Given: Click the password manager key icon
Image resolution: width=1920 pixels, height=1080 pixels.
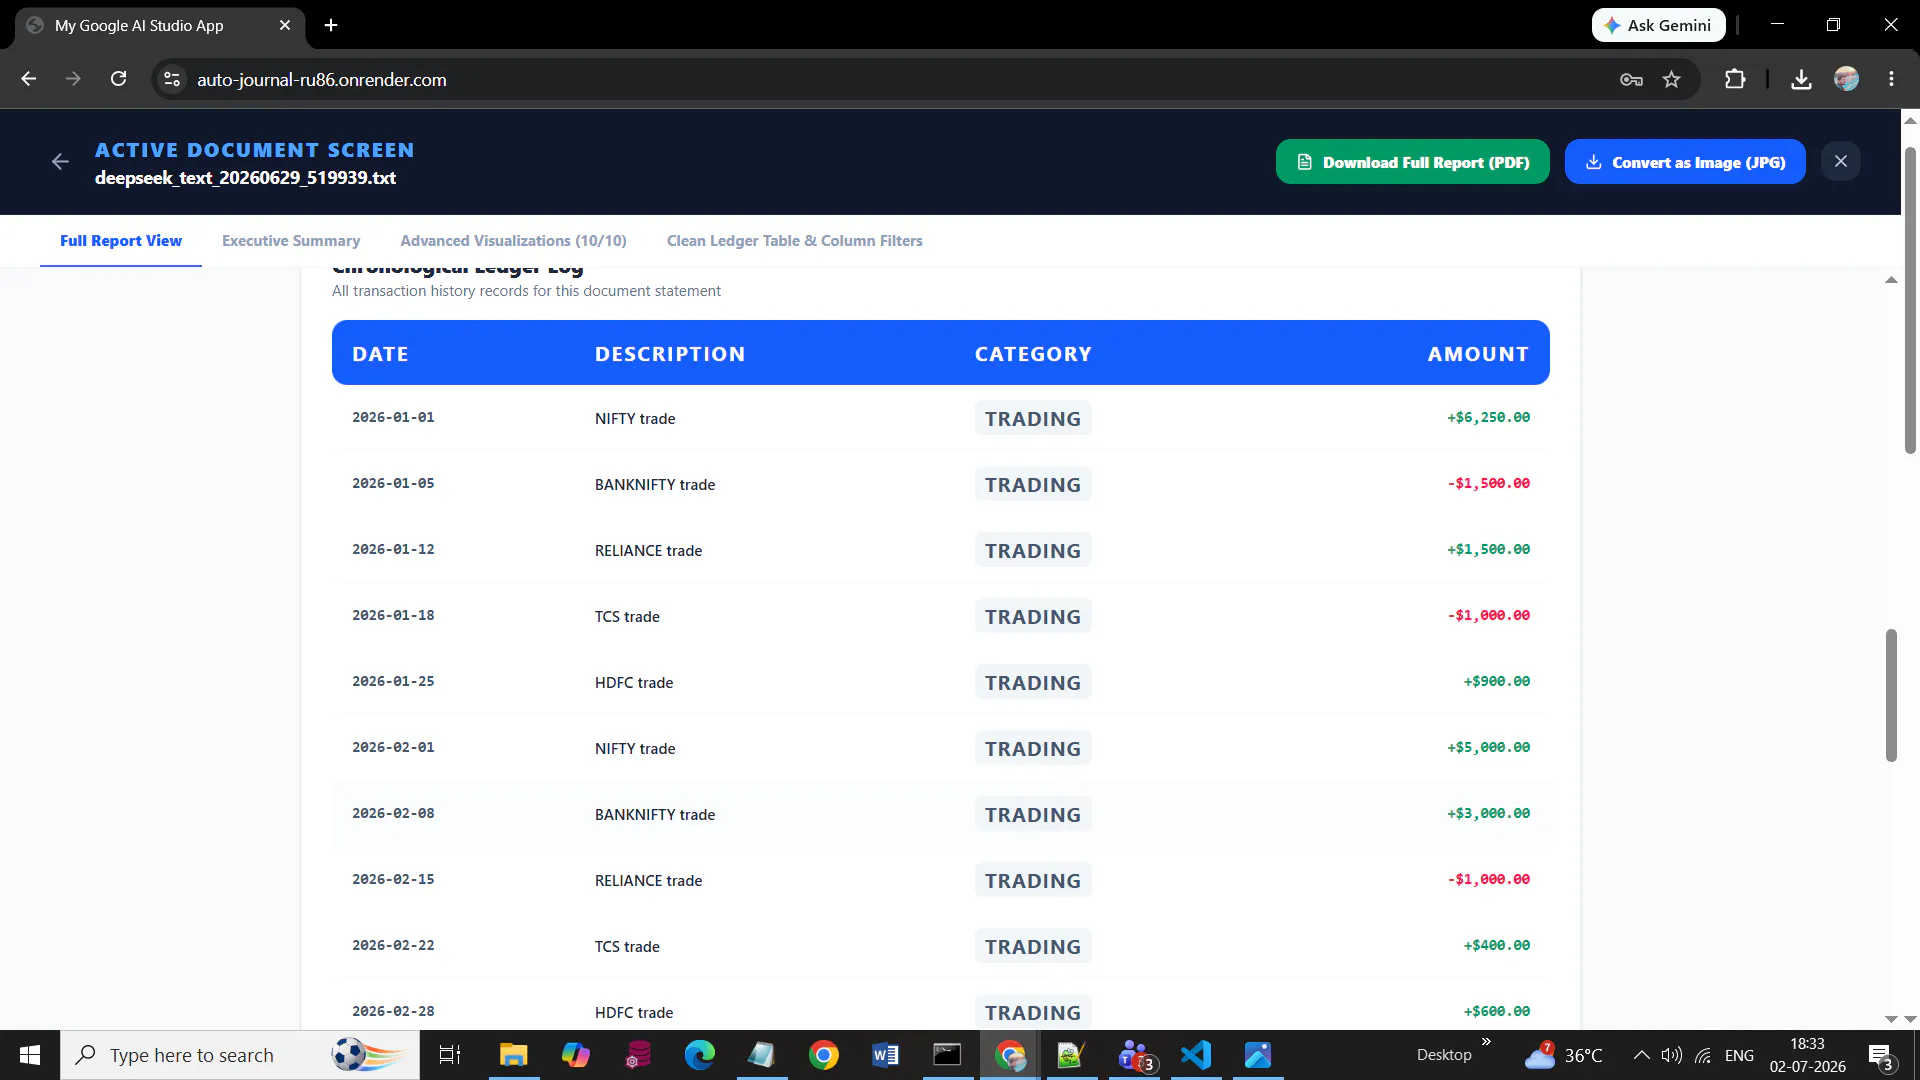Looking at the screenshot, I should [x=1631, y=80].
